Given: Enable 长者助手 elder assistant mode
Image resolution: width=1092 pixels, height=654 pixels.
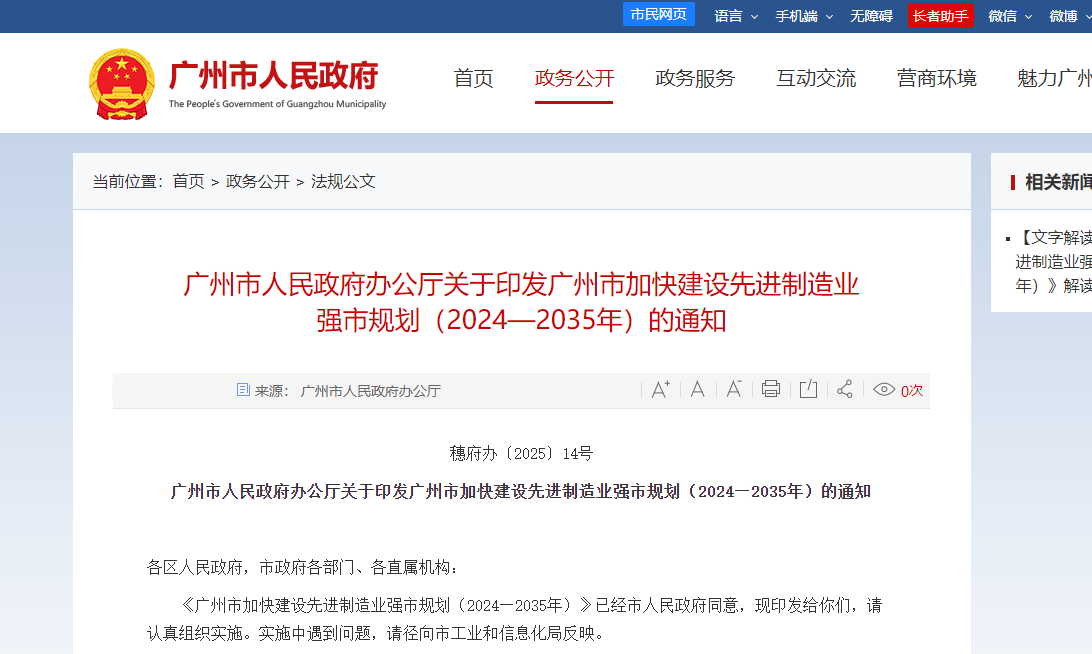Looking at the screenshot, I should (940, 16).
